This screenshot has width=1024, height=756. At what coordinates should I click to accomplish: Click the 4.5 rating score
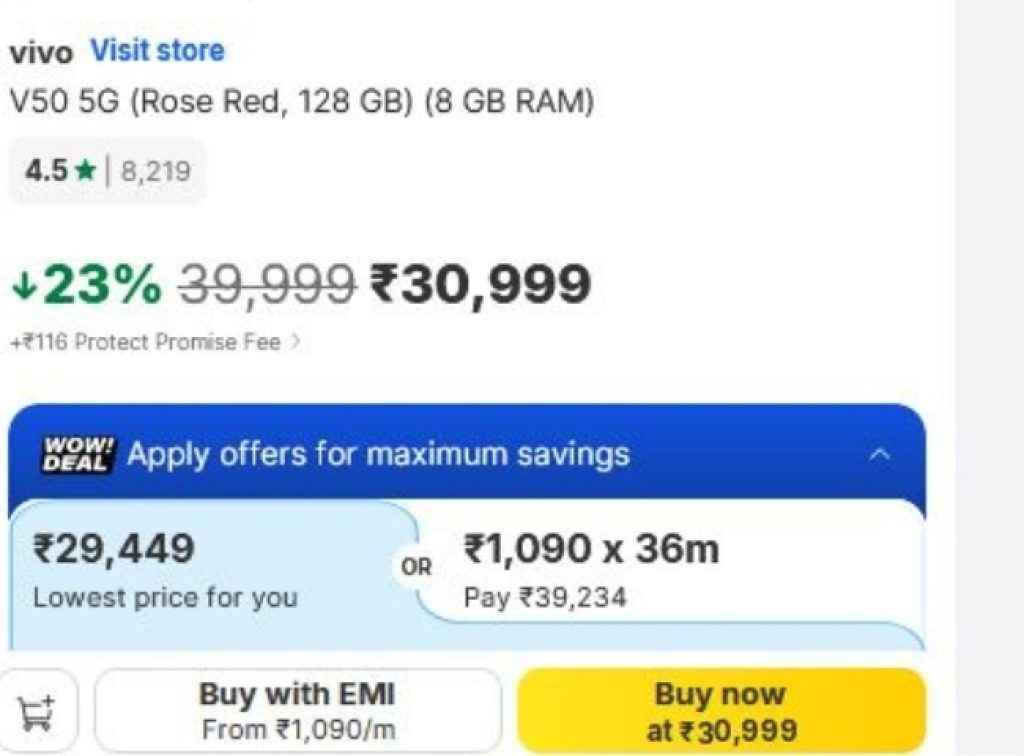click(x=46, y=171)
